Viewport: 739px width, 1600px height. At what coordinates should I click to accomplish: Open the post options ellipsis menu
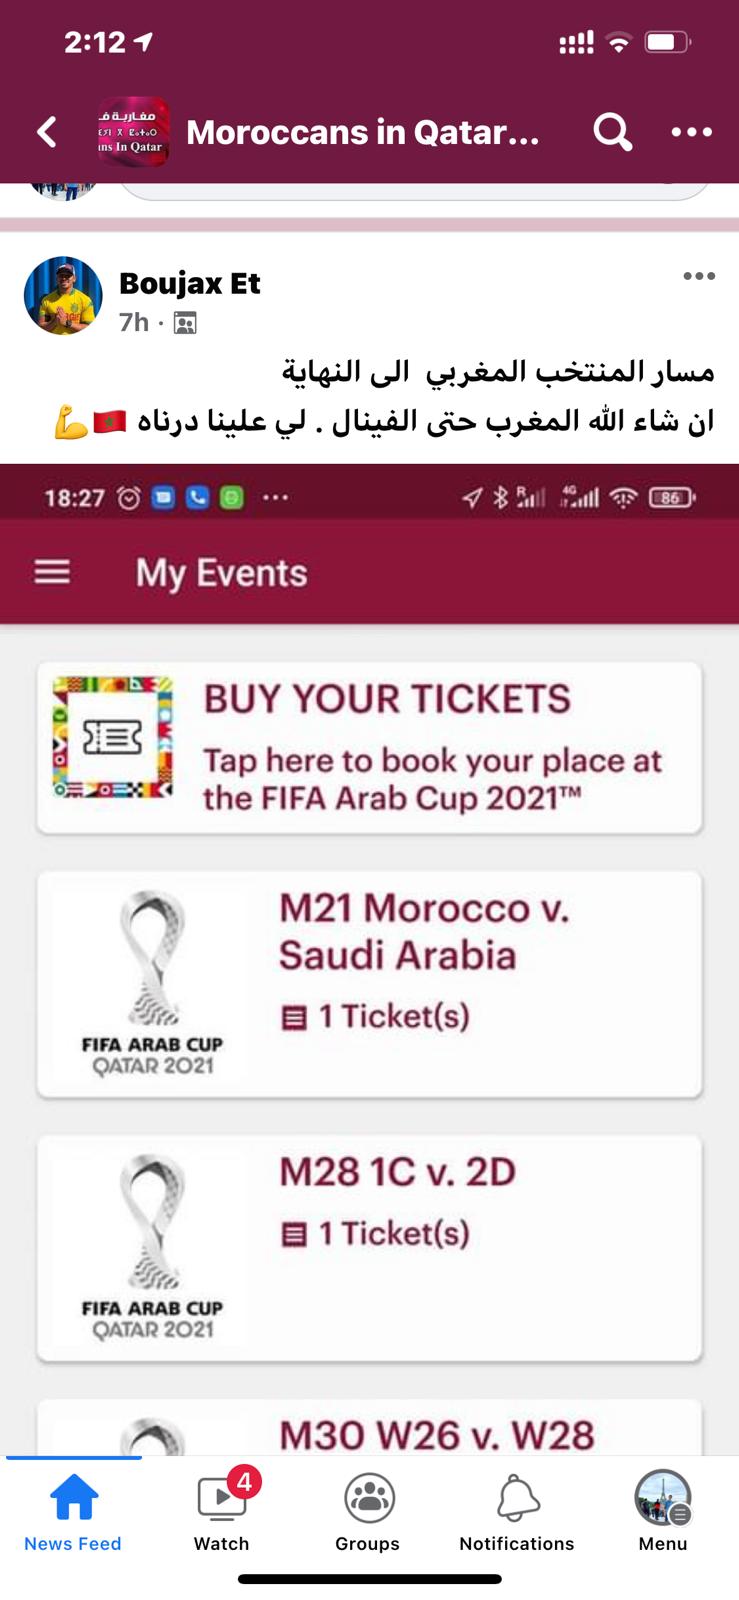coord(698,277)
